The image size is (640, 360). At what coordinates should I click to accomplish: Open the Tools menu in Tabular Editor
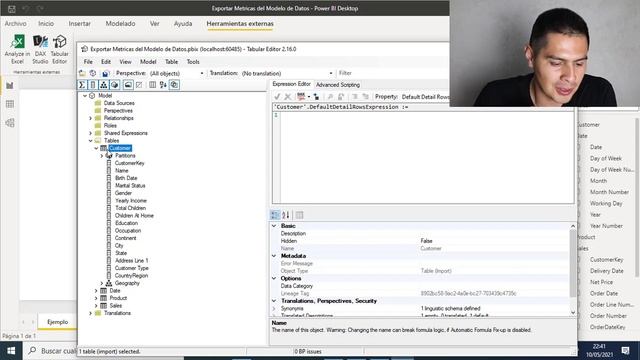pos(193,62)
